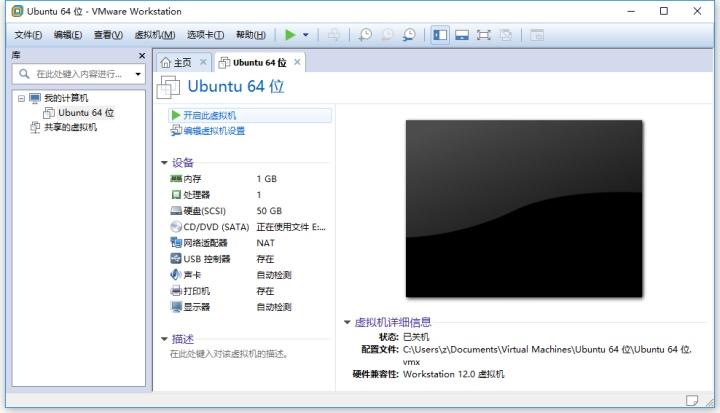Toggle library sidebar view icon
This screenshot has width=720, height=413.
(x=440, y=35)
